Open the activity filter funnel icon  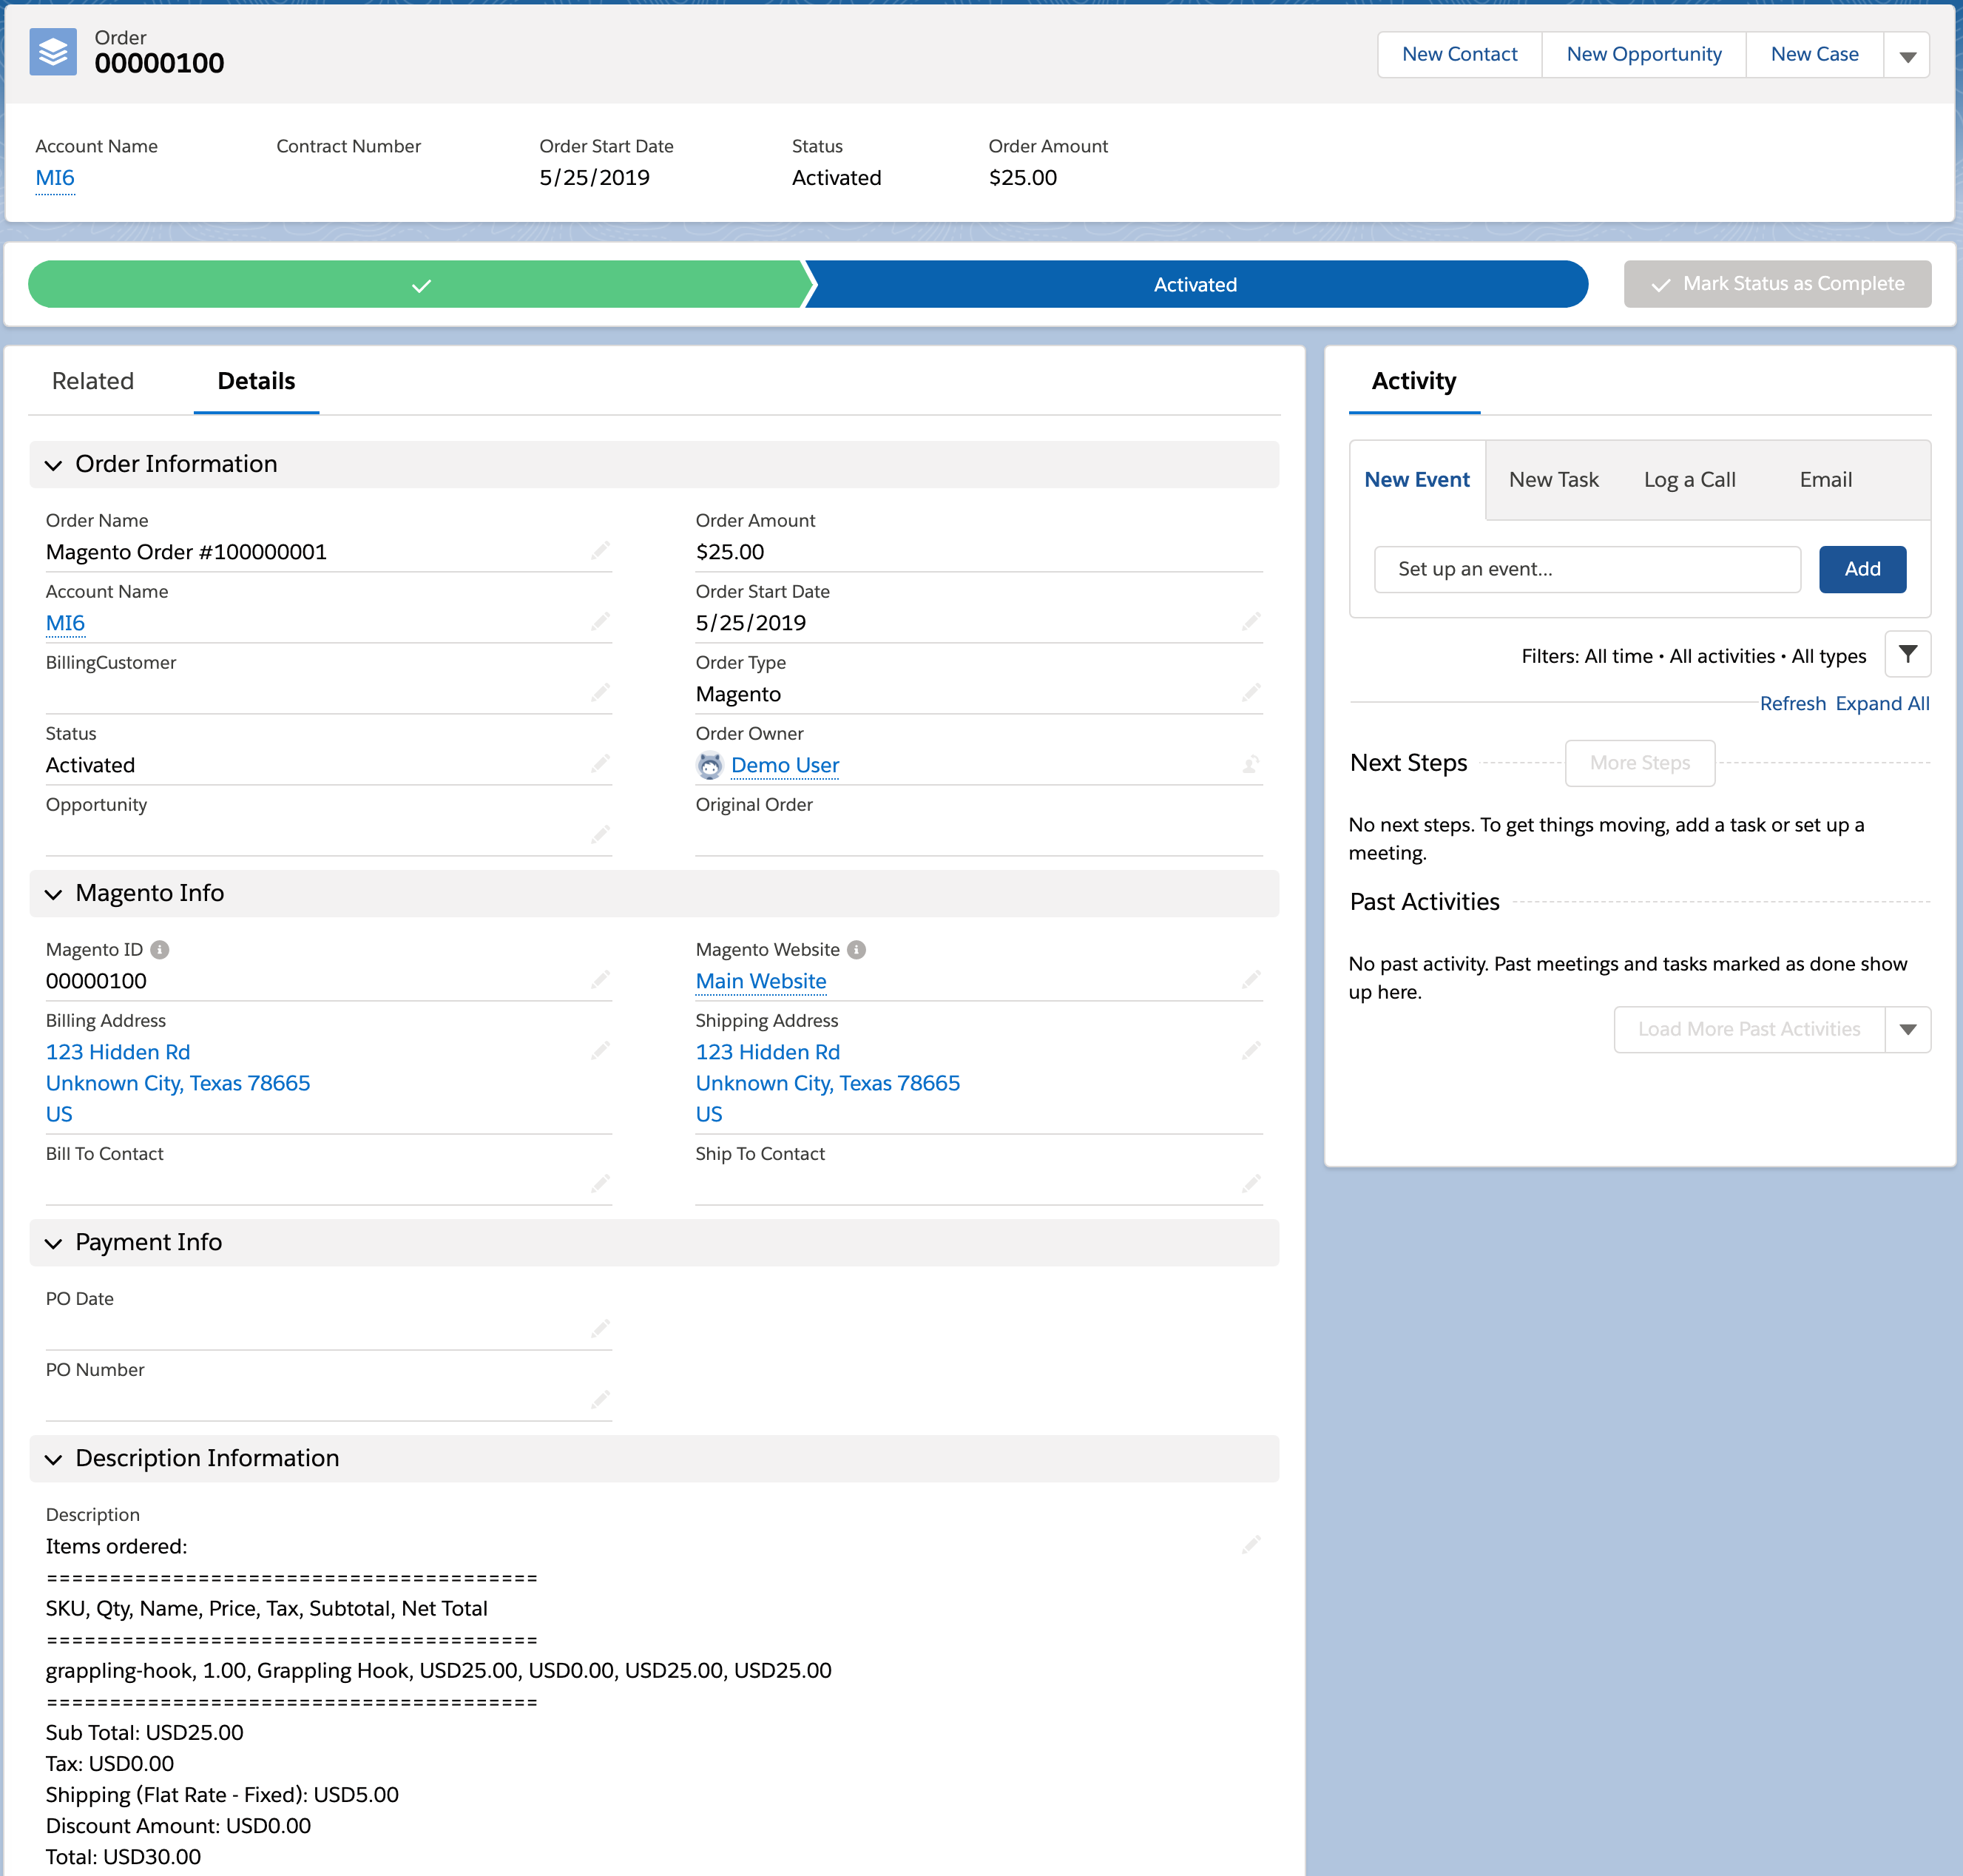click(1907, 655)
